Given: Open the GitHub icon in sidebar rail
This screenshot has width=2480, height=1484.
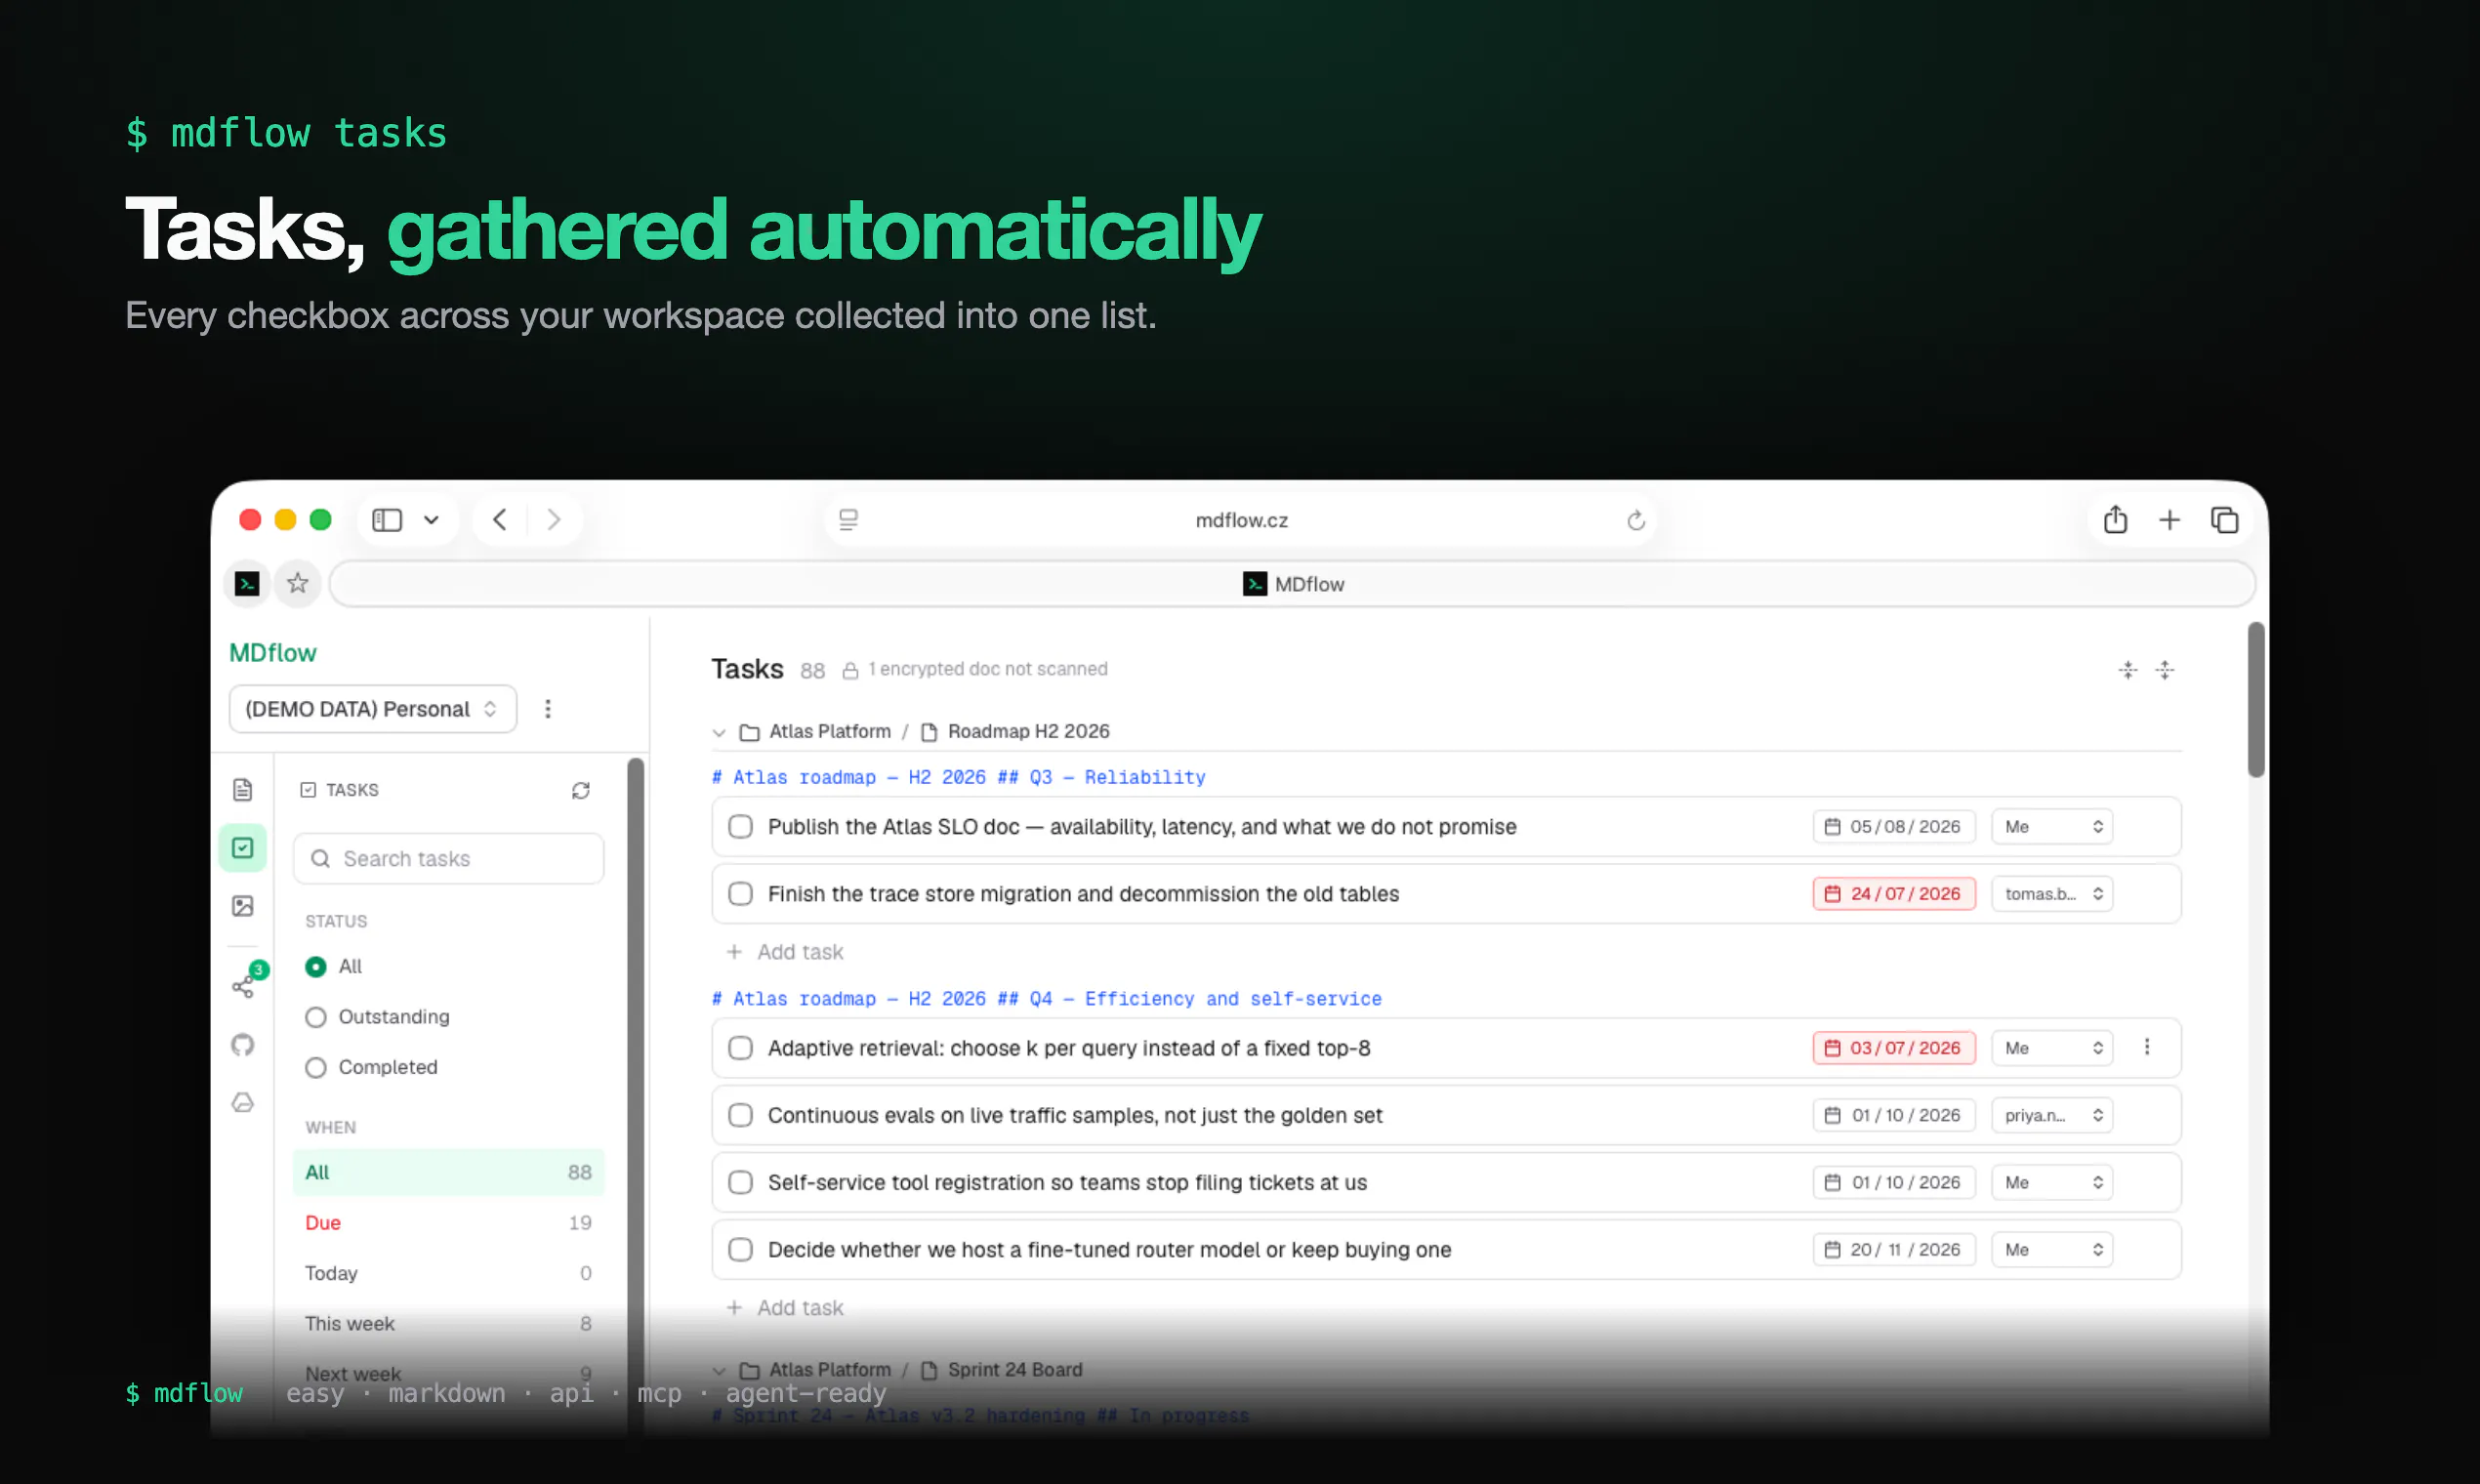Looking at the screenshot, I should pos(243,1045).
